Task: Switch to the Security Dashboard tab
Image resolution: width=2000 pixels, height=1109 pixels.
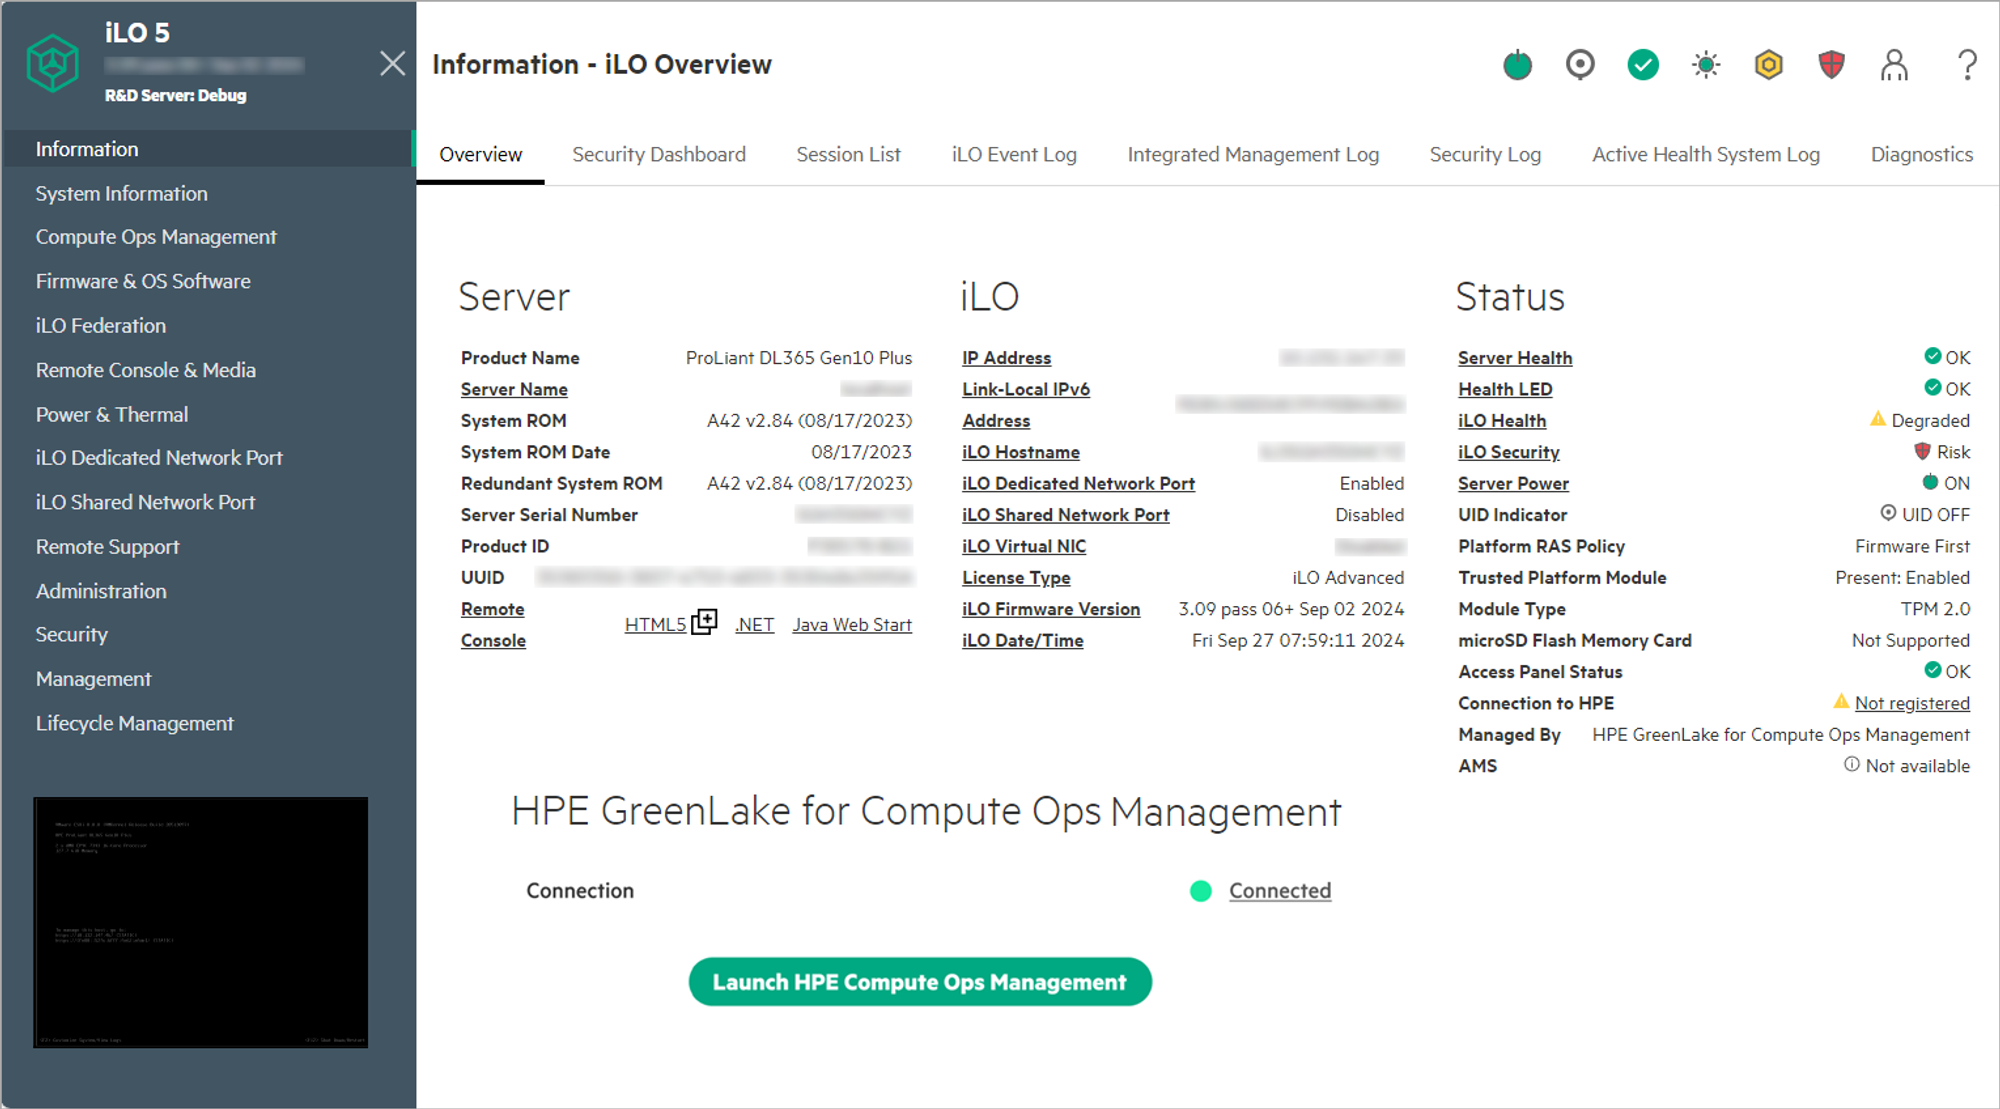Action: click(659, 155)
